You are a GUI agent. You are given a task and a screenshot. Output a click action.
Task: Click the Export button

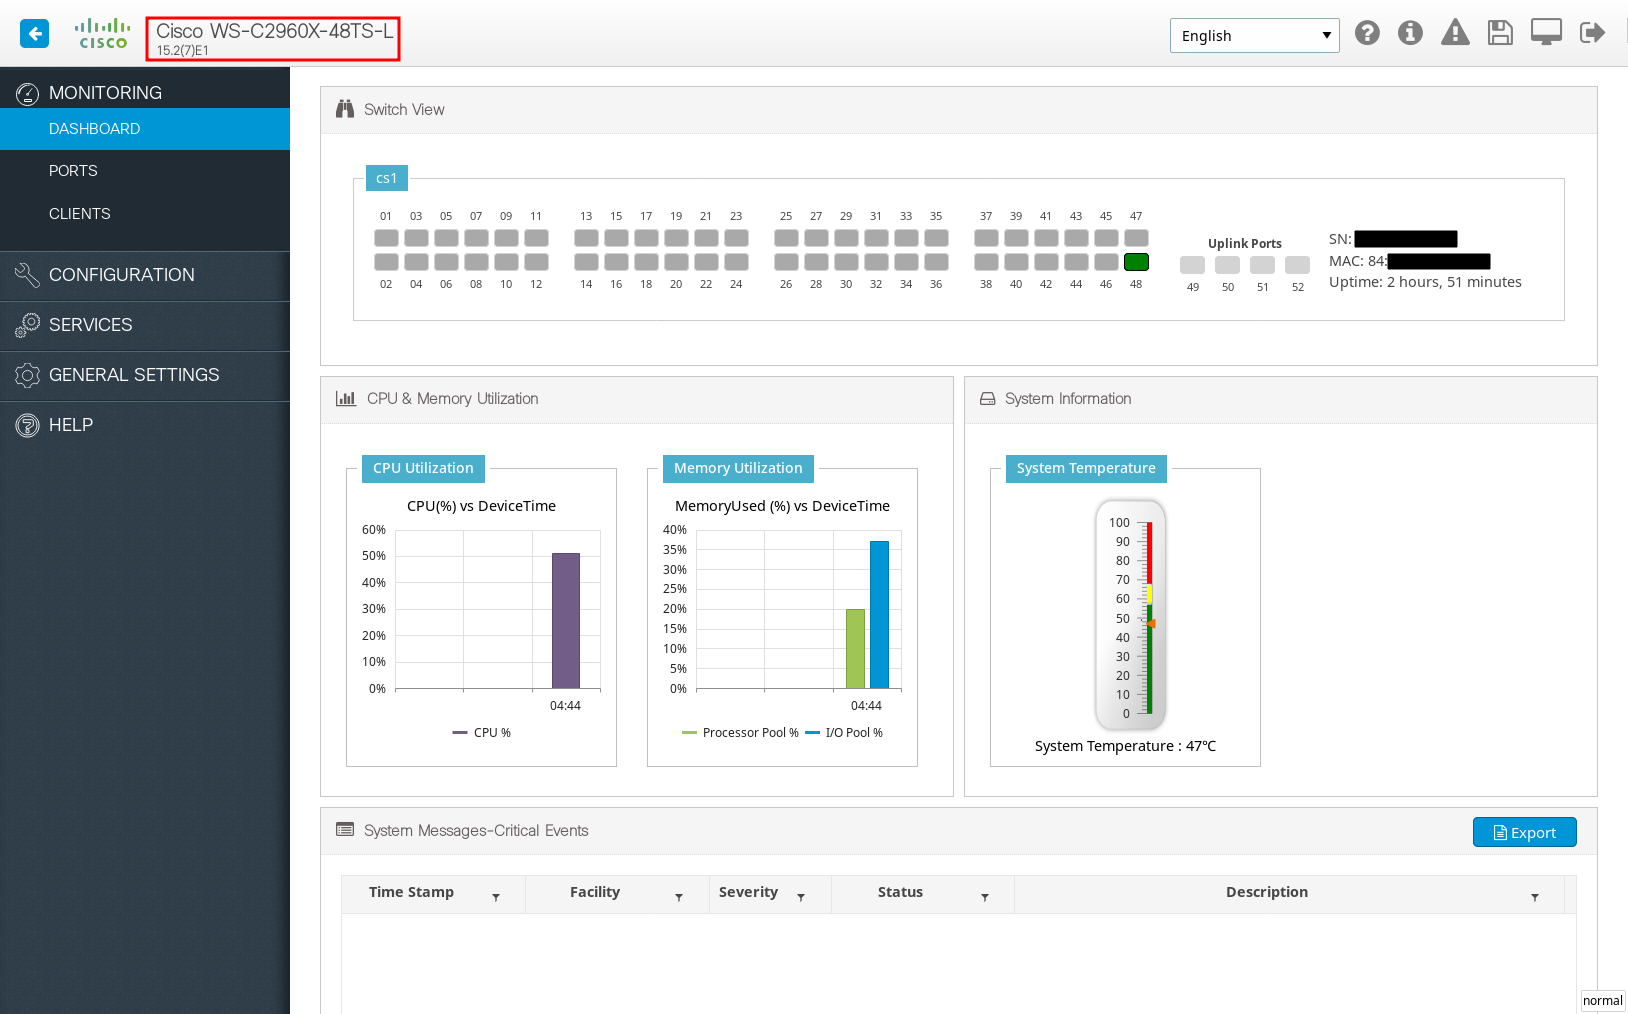(x=1524, y=832)
